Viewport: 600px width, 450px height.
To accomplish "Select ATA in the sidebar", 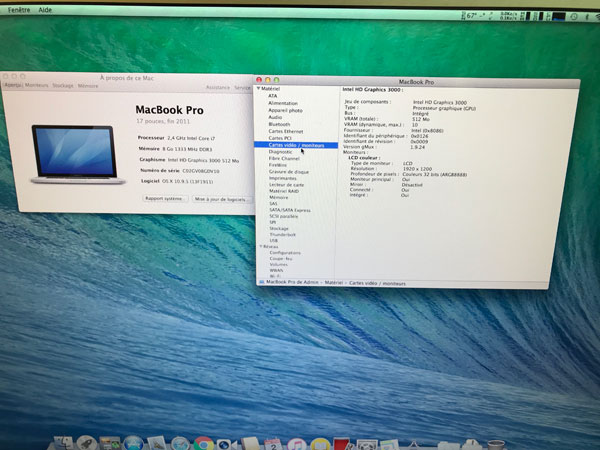I will (x=272, y=96).
